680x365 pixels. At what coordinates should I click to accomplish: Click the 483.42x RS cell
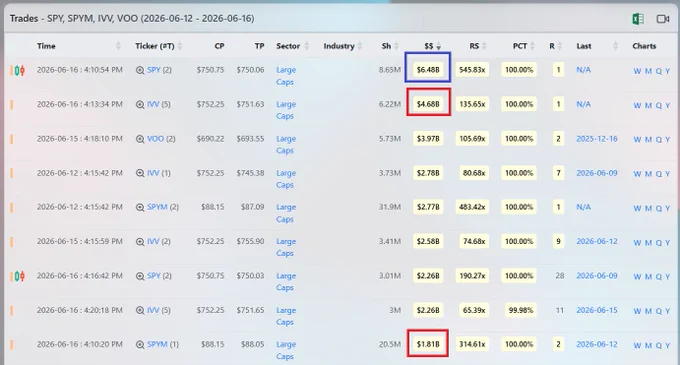pos(472,207)
